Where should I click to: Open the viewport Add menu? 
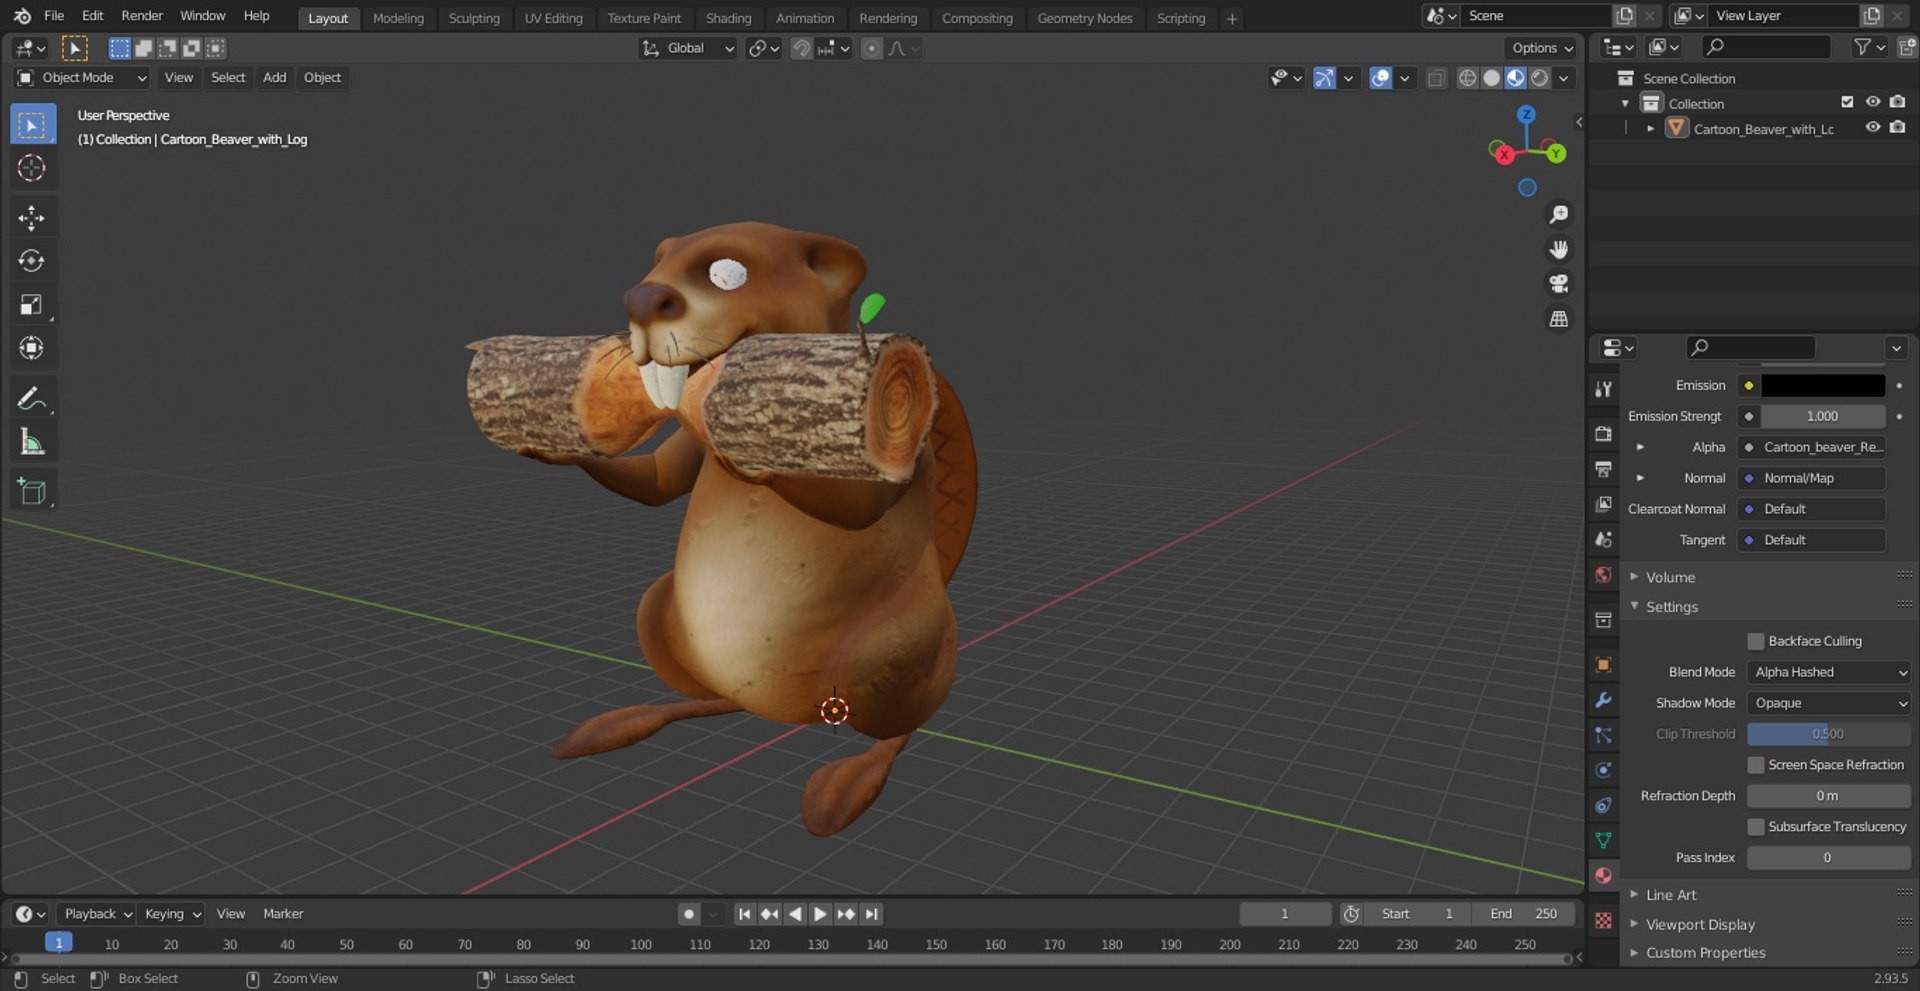coord(274,78)
